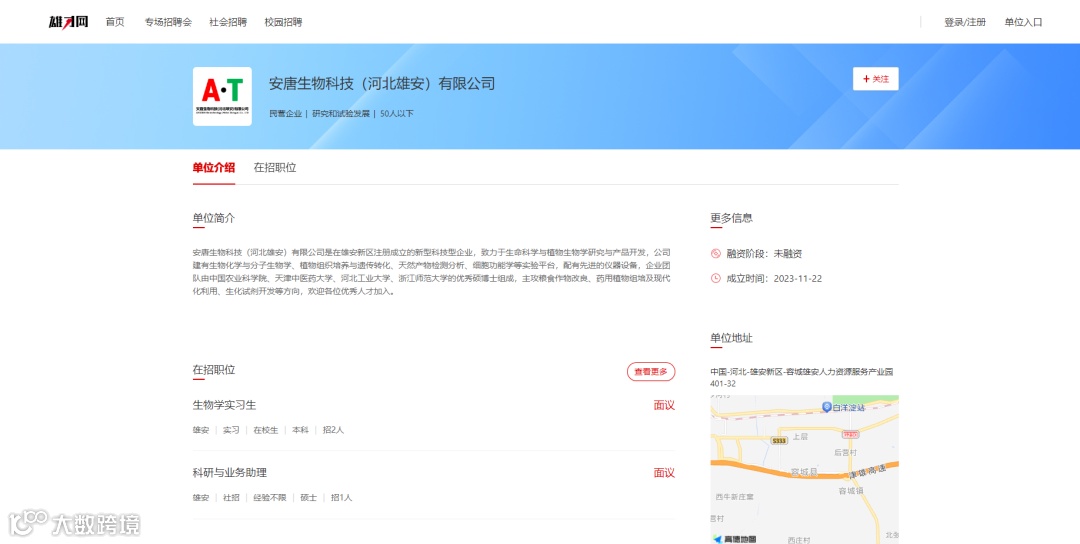The width and height of the screenshot is (1080, 544).
Task: Go to 专场招聘会 page
Action: 168,22
